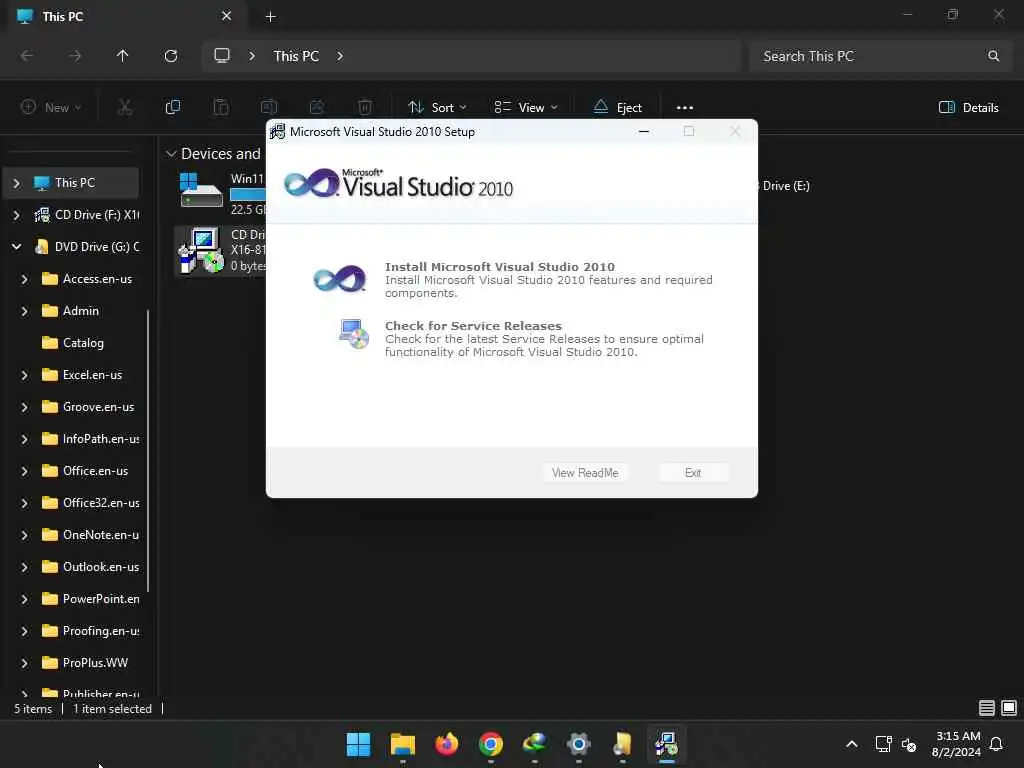The width and height of the screenshot is (1024, 768).
Task: Expand This PC in navigation pane
Action: click(17, 183)
